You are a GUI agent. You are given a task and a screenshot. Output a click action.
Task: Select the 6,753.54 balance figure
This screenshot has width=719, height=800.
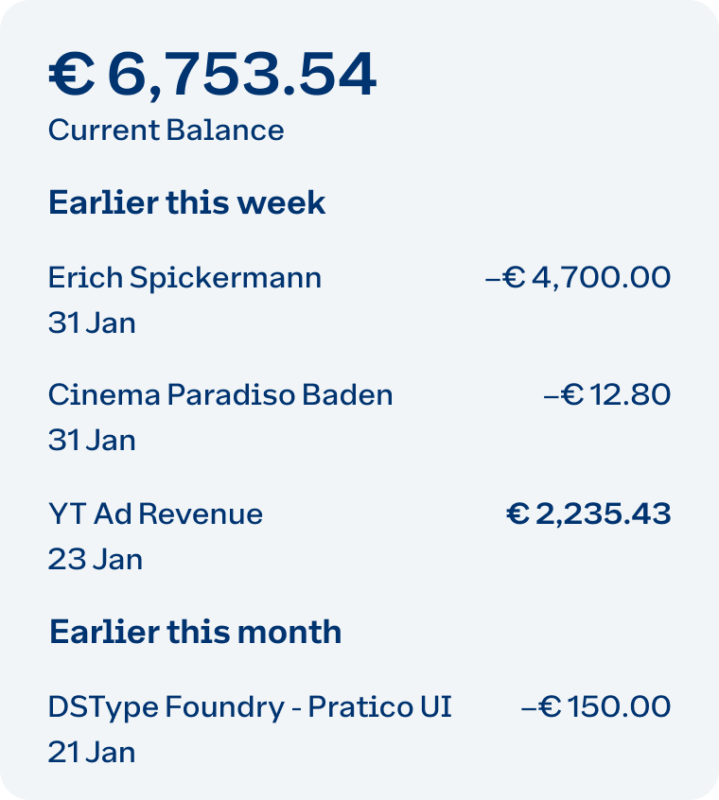point(241,75)
